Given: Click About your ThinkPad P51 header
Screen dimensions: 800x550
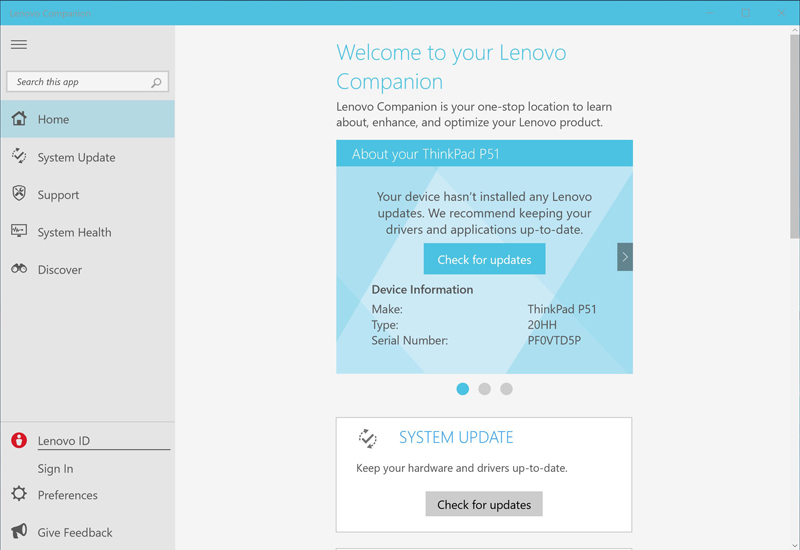Looking at the screenshot, I should tap(484, 154).
